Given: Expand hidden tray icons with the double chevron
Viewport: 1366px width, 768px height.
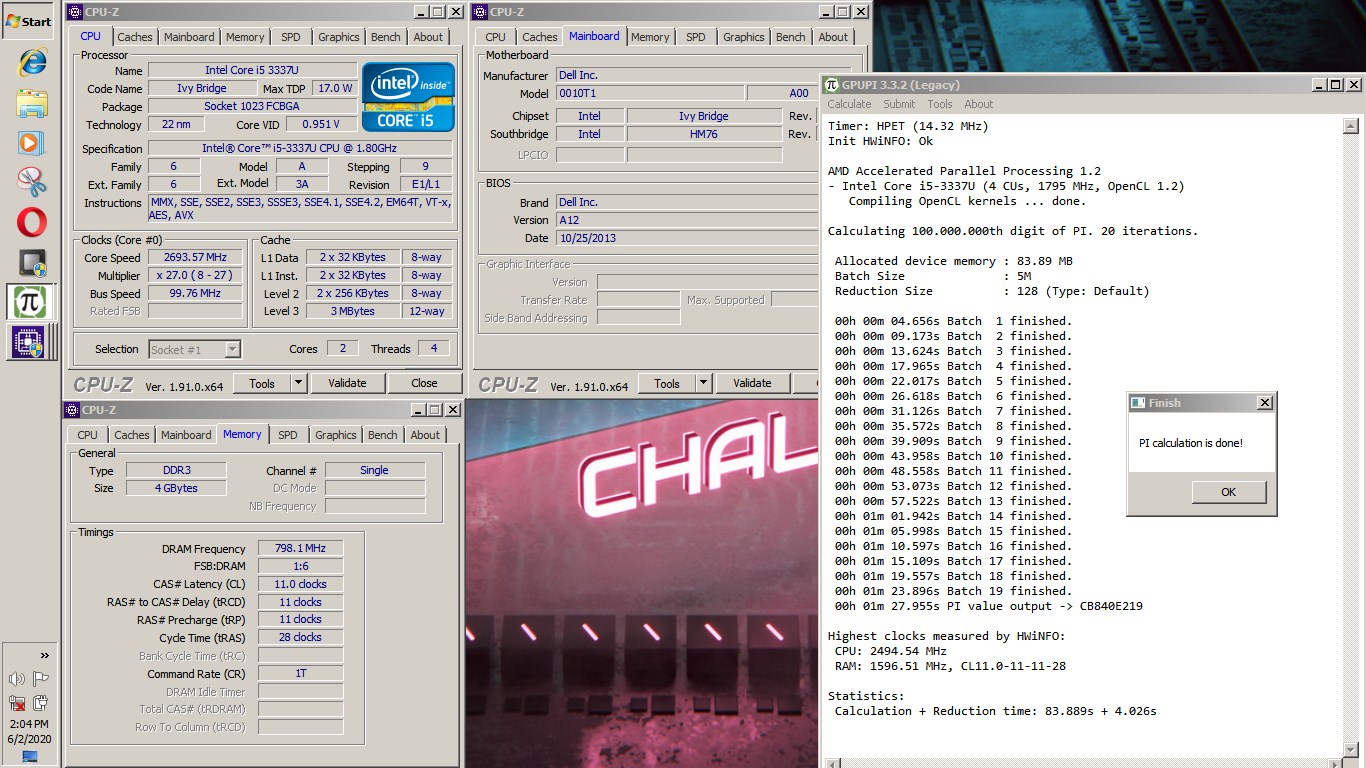Looking at the screenshot, I should click(x=44, y=656).
